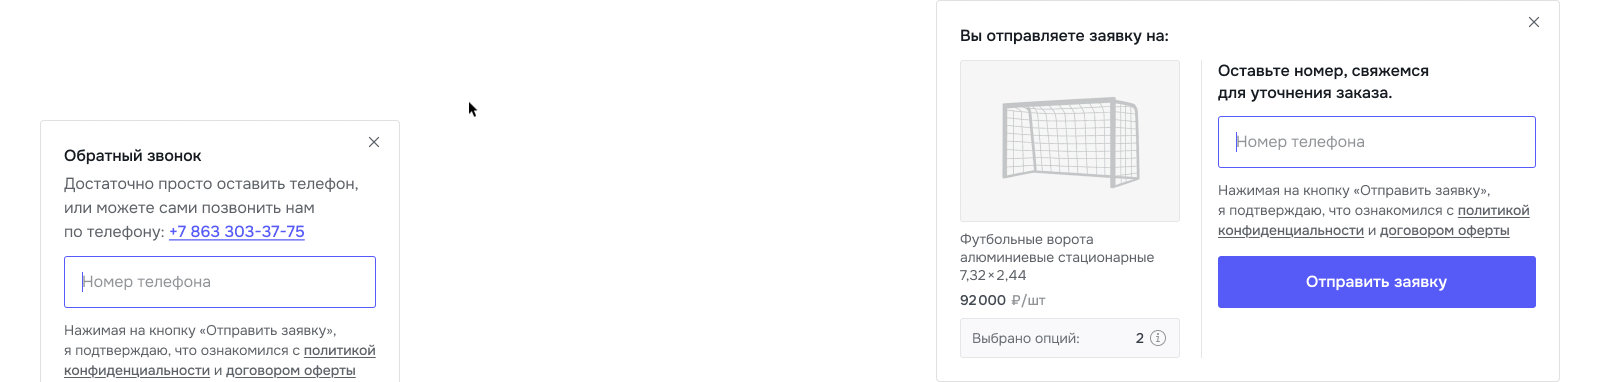This screenshot has width=1600, height=382.
Task: Open privacy policy link in callback popup
Action: (x=220, y=360)
